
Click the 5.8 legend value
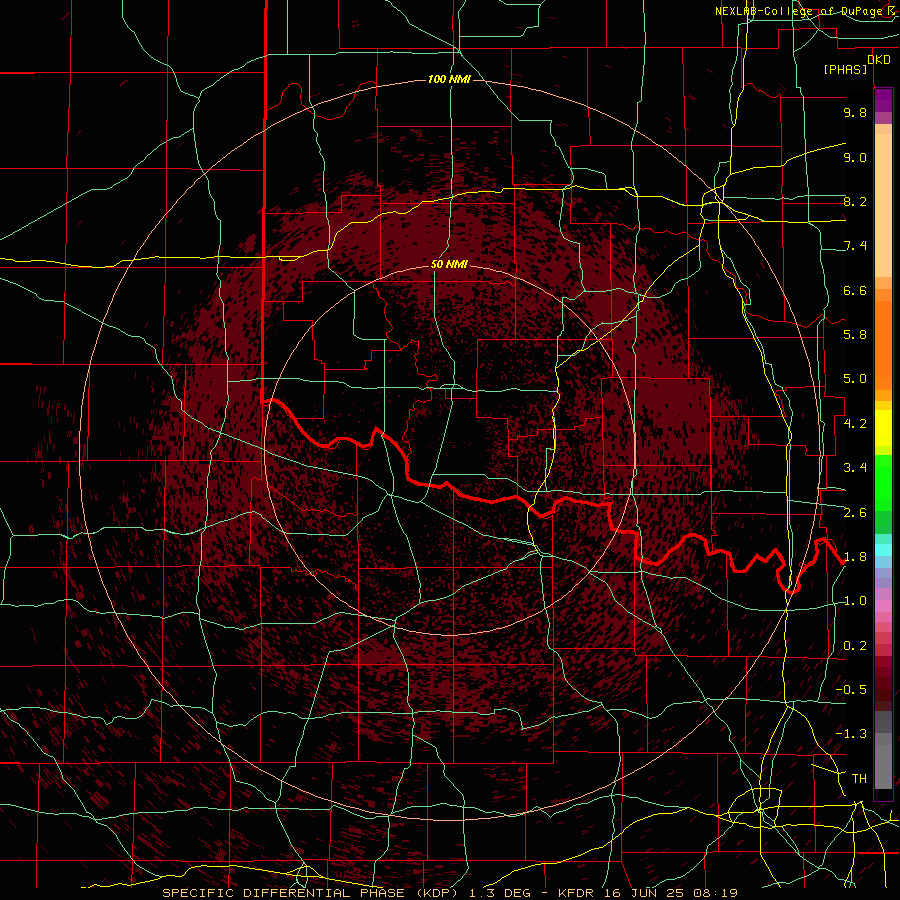pos(855,335)
